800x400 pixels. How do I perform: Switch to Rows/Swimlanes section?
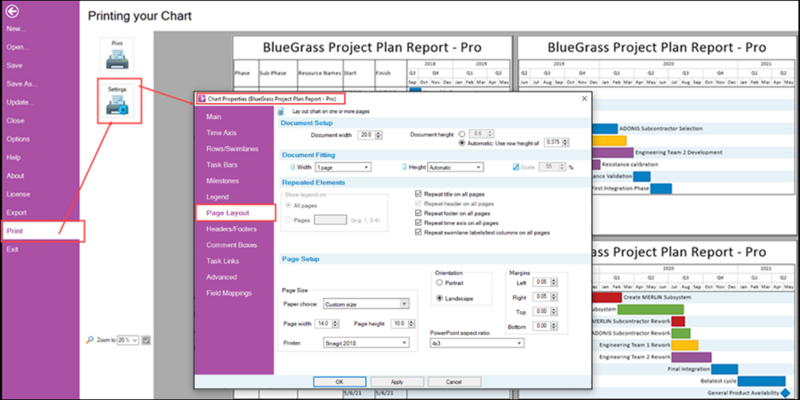click(x=232, y=149)
